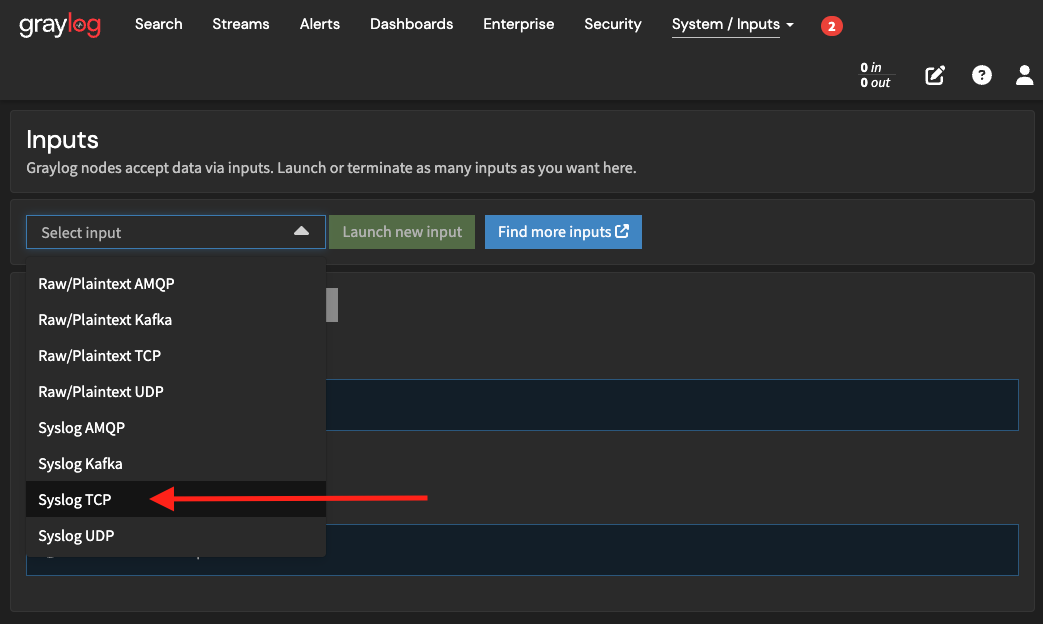1043x624 pixels.
Task: Click the 0 in 0 out throughput indicator
Action: coord(875,75)
